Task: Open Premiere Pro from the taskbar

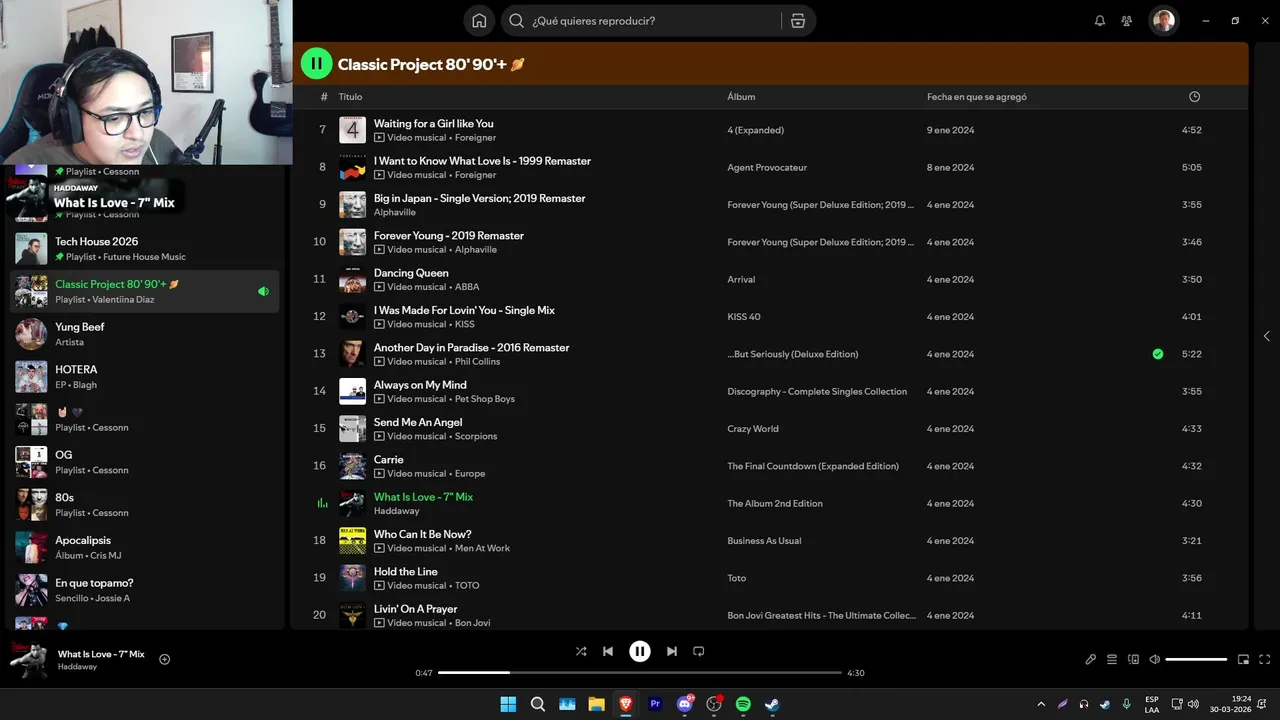Action: pos(655,704)
